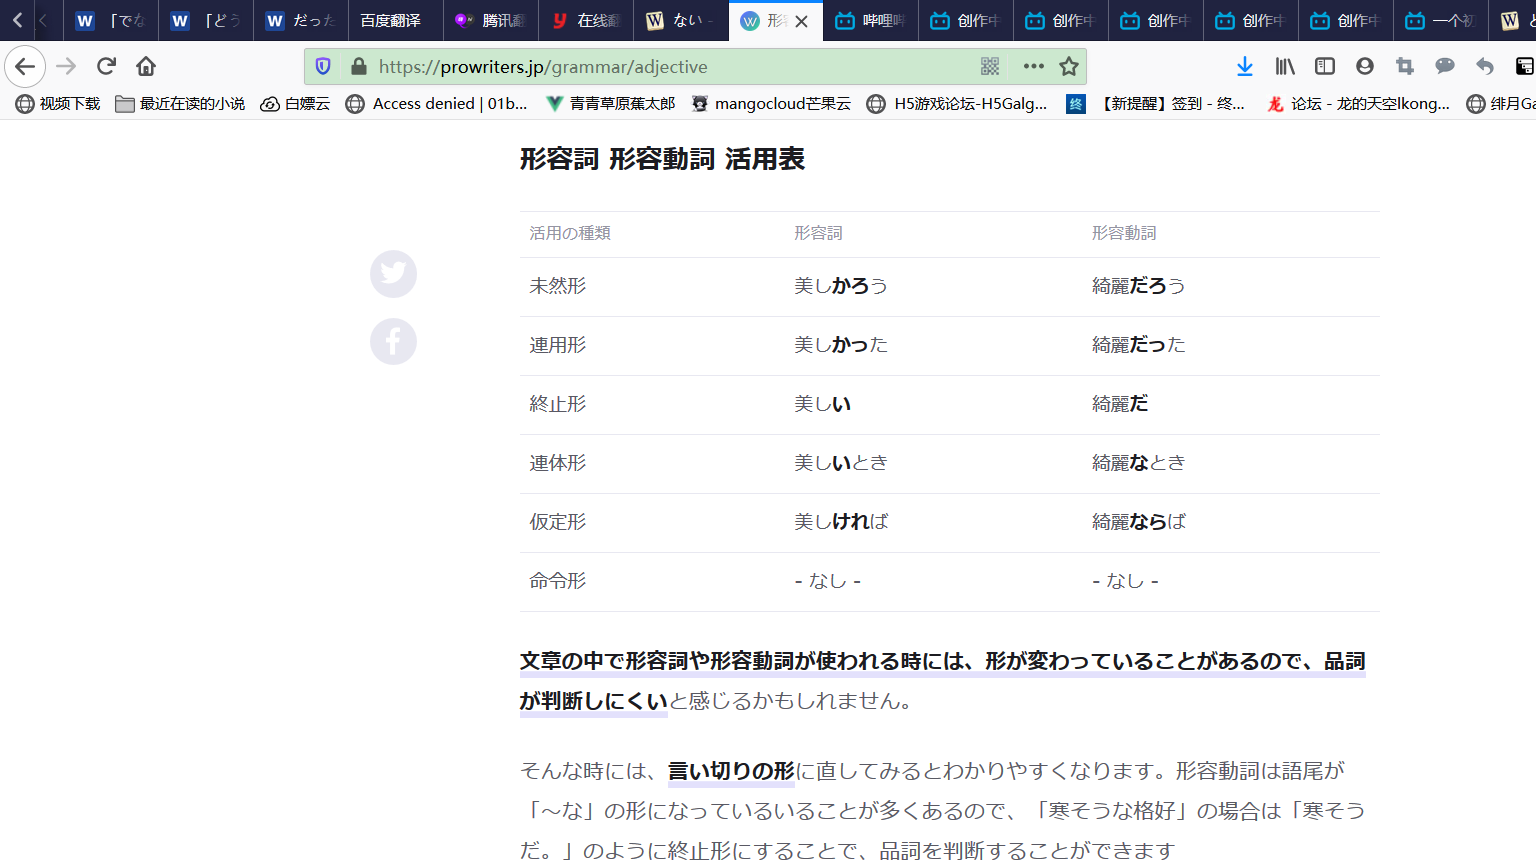The height and width of the screenshot is (864, 1536).
Task: Select the 美しかろう cell
Action: click(841, 286)
